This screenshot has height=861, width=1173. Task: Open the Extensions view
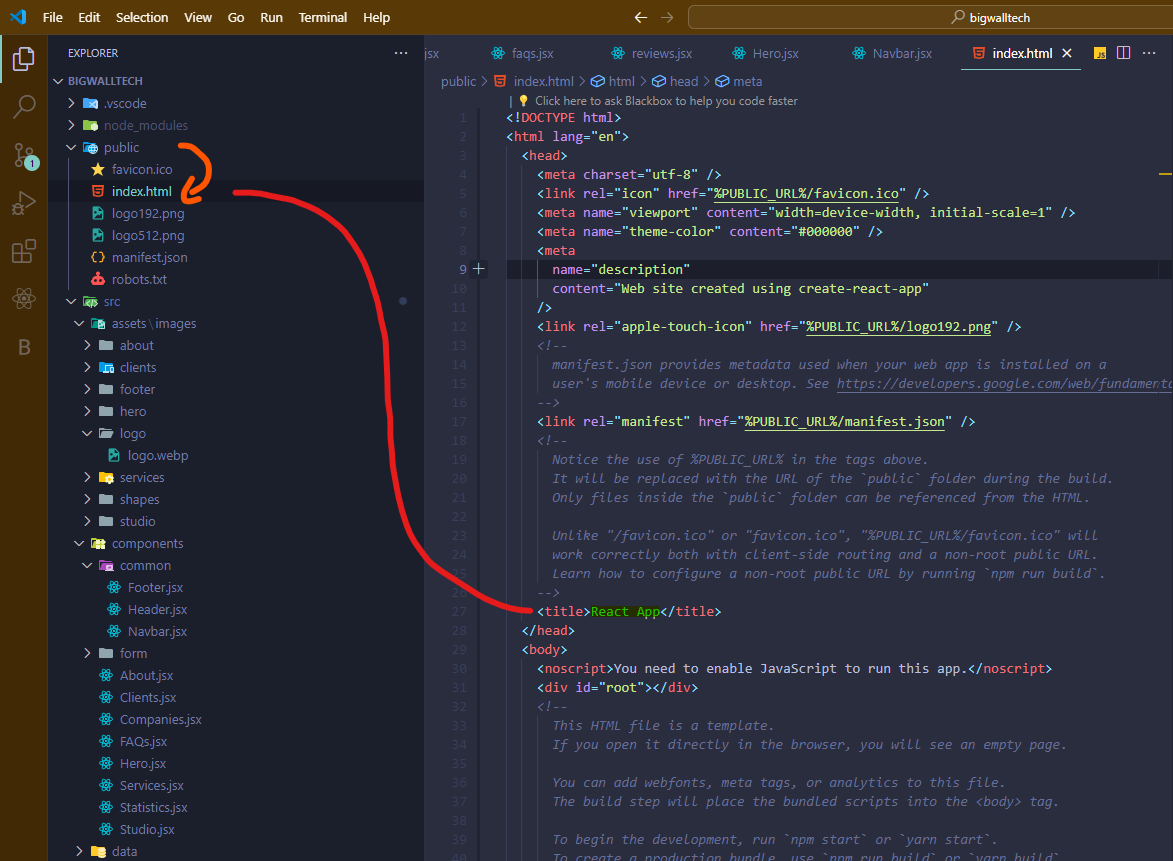click(24, 251)
